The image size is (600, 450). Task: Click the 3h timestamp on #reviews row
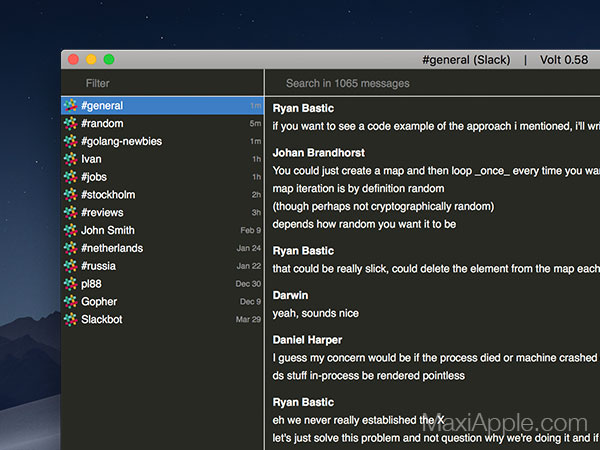point(256,212)
